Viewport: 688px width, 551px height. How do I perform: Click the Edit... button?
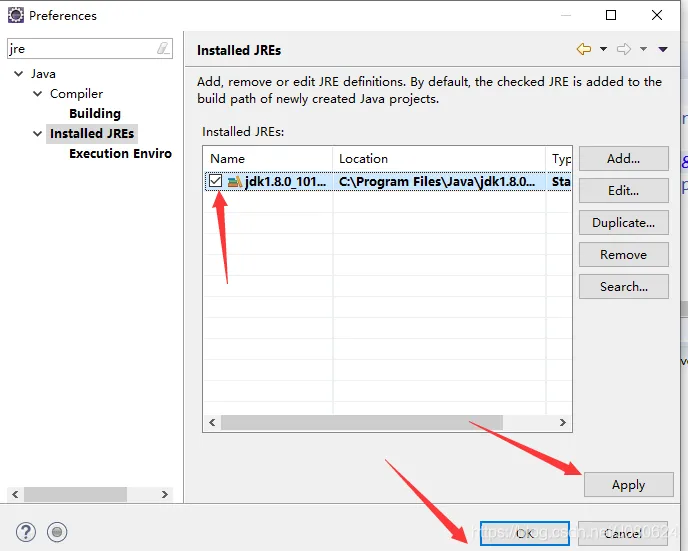624,190
